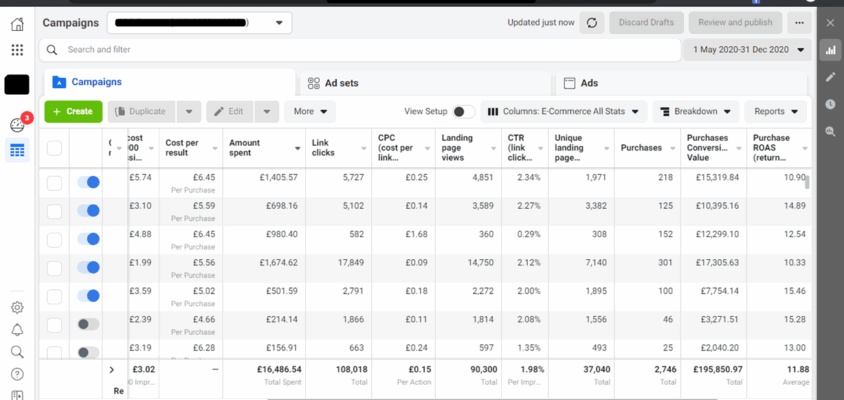
Task: Click the sidebar search magnifier icon
Action: coord(17,352)
